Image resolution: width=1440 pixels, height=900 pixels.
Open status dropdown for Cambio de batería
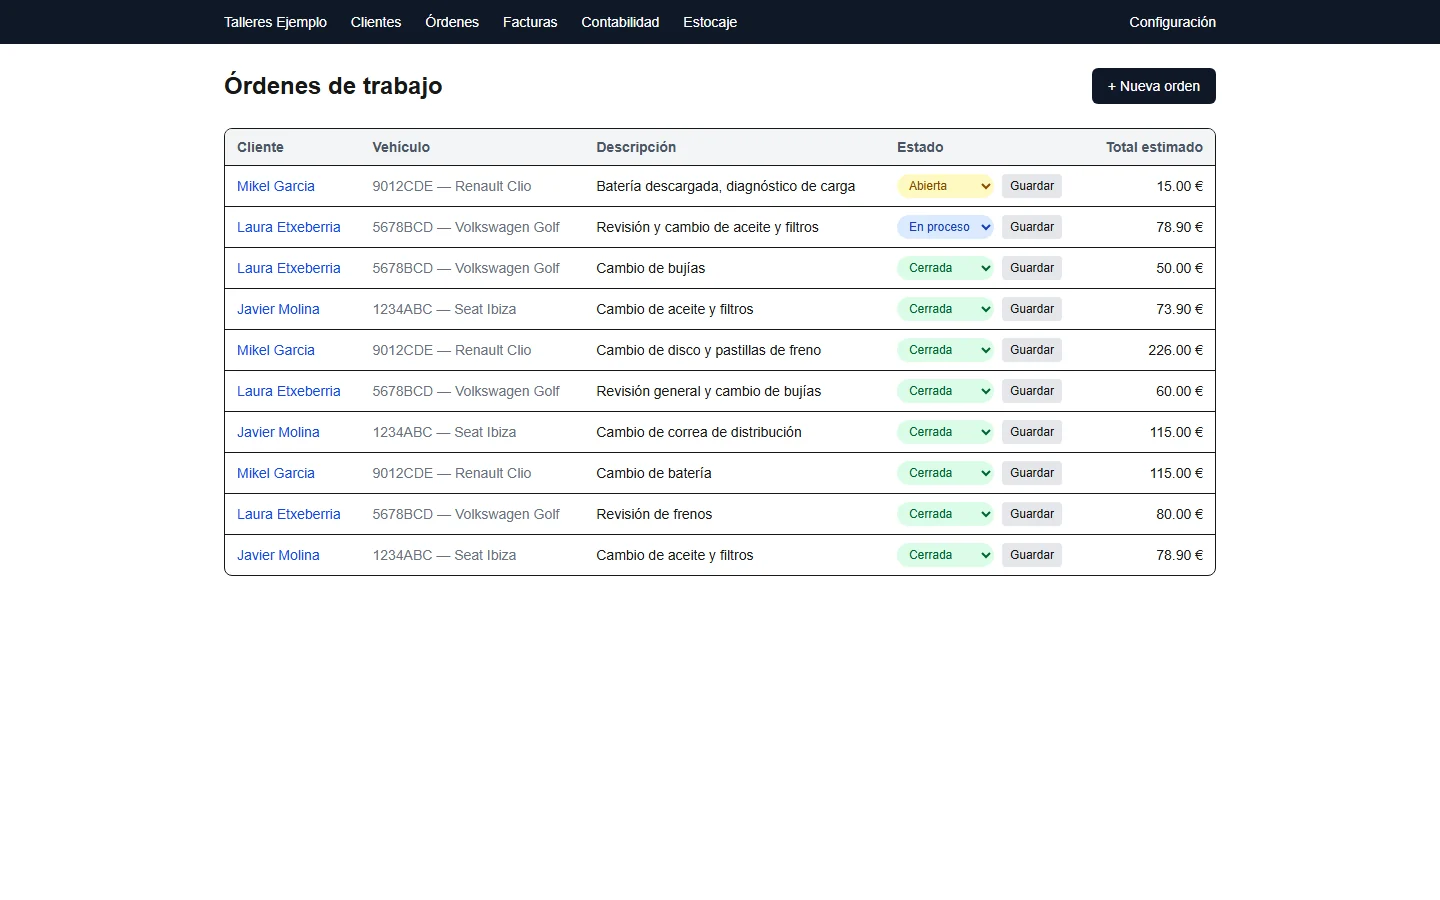point(945,473)
